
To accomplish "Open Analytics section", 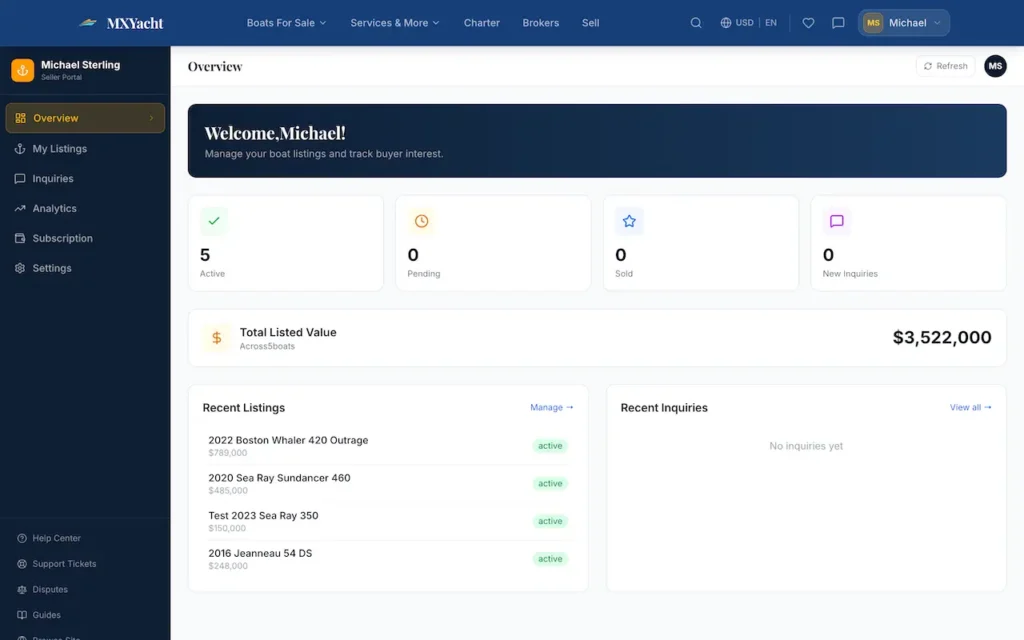I will pyautogui.click(x=85, y=208).
